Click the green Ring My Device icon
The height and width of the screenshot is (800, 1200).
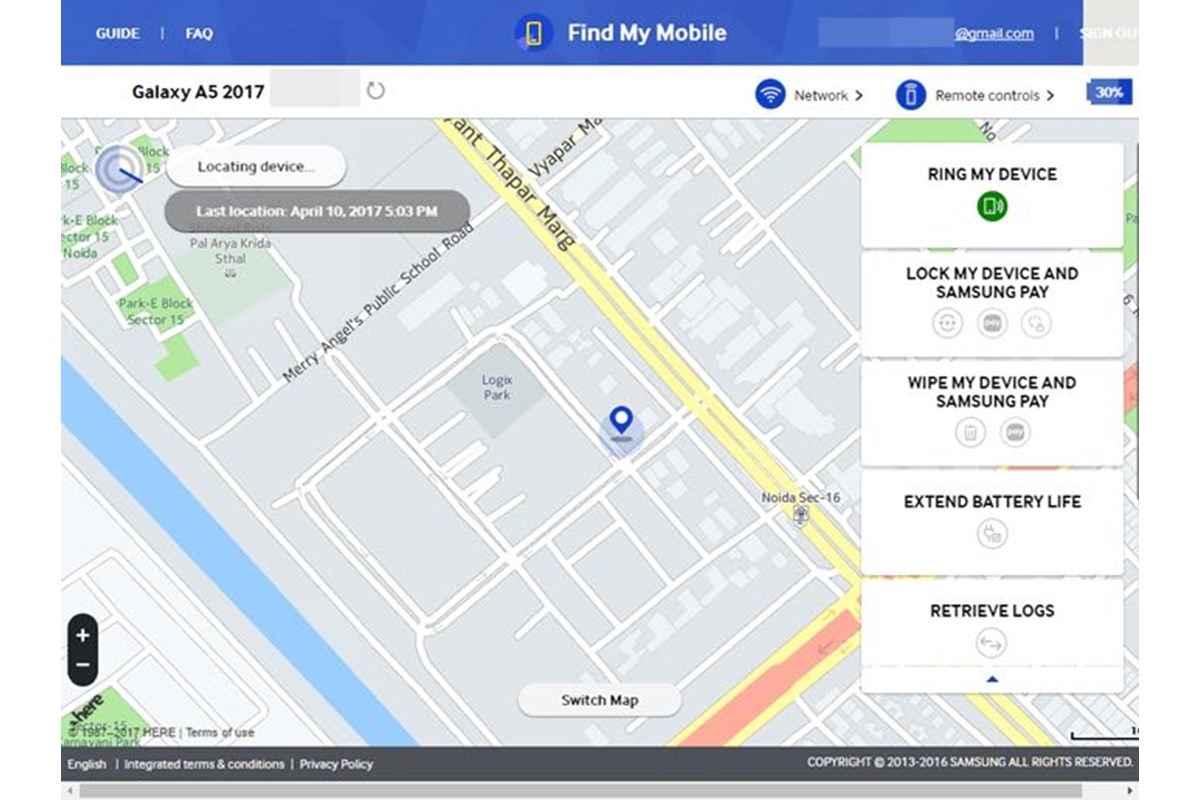click(x=992, y=207)
